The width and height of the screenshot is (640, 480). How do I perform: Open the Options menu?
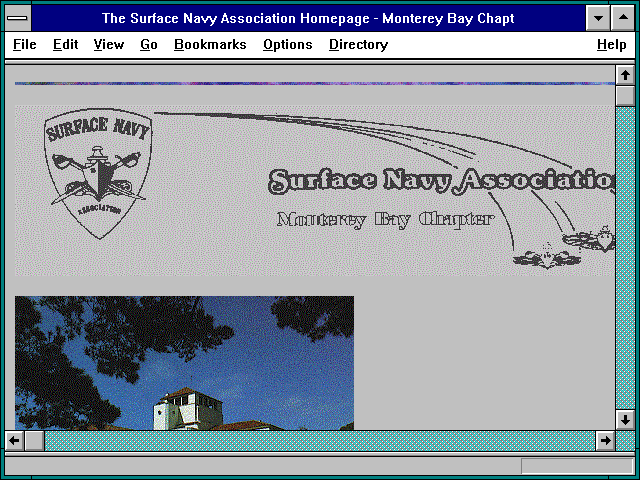pyautogui.click(x=288, y=44)
